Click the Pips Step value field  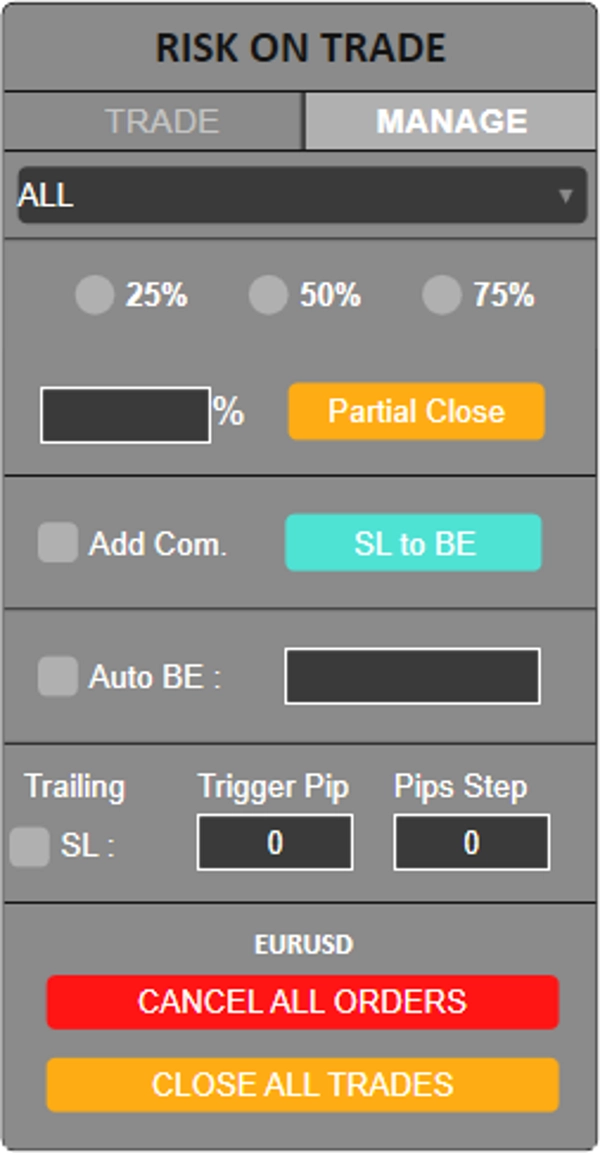(471, 843)
